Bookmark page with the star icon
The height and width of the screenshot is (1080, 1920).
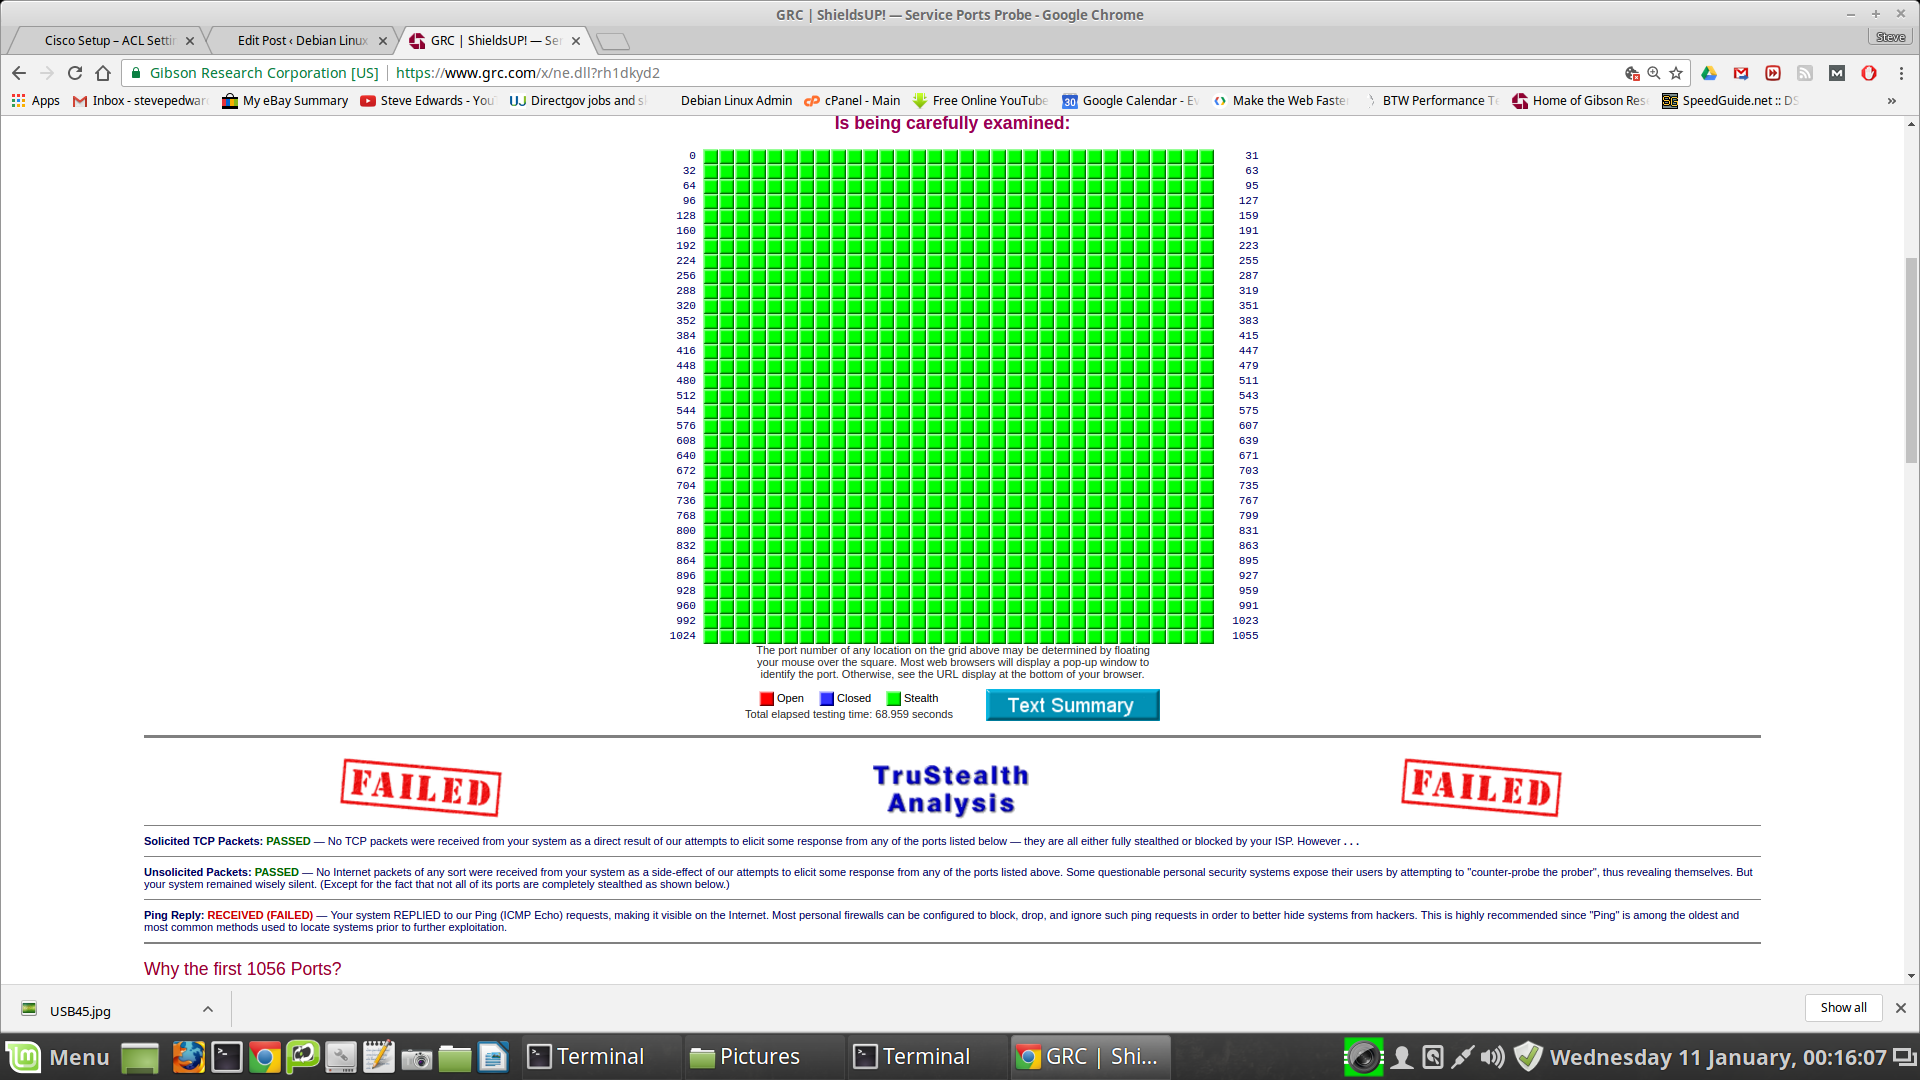[1676, 73]
